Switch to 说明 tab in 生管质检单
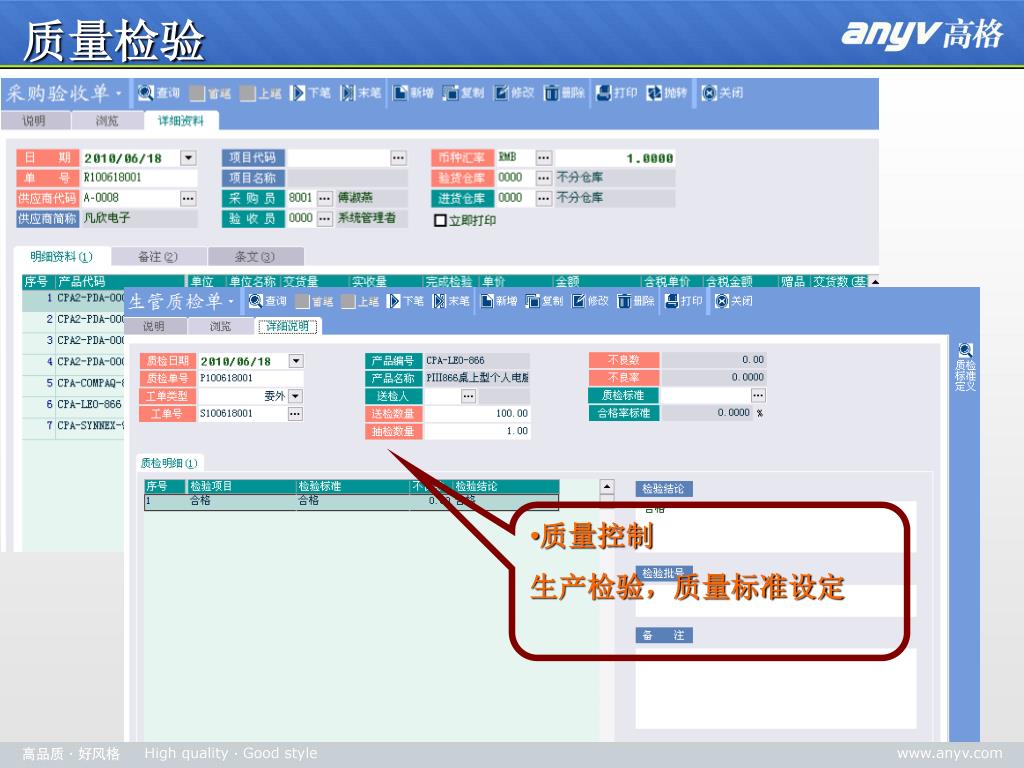1024x768 pixels. click(154, 326)
